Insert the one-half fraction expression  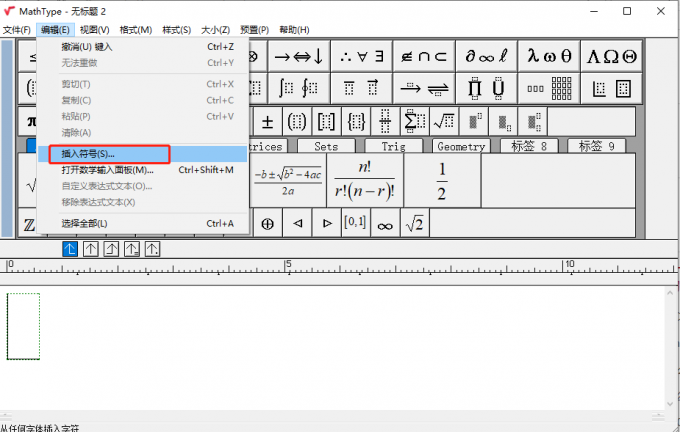point(441,180)
